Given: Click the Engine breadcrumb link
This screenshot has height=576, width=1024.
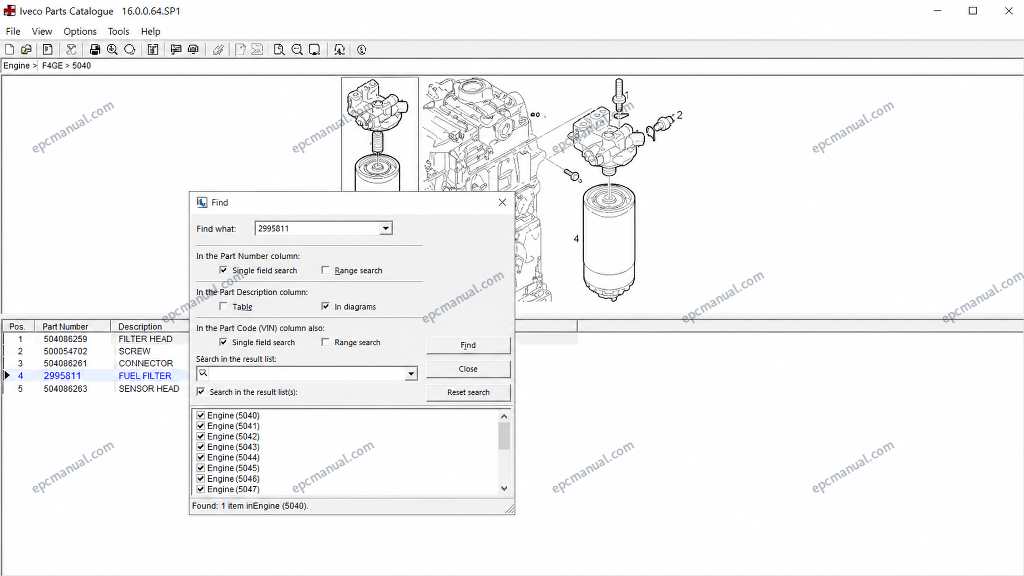Looking at the screenshot, I should pos(16,65).
